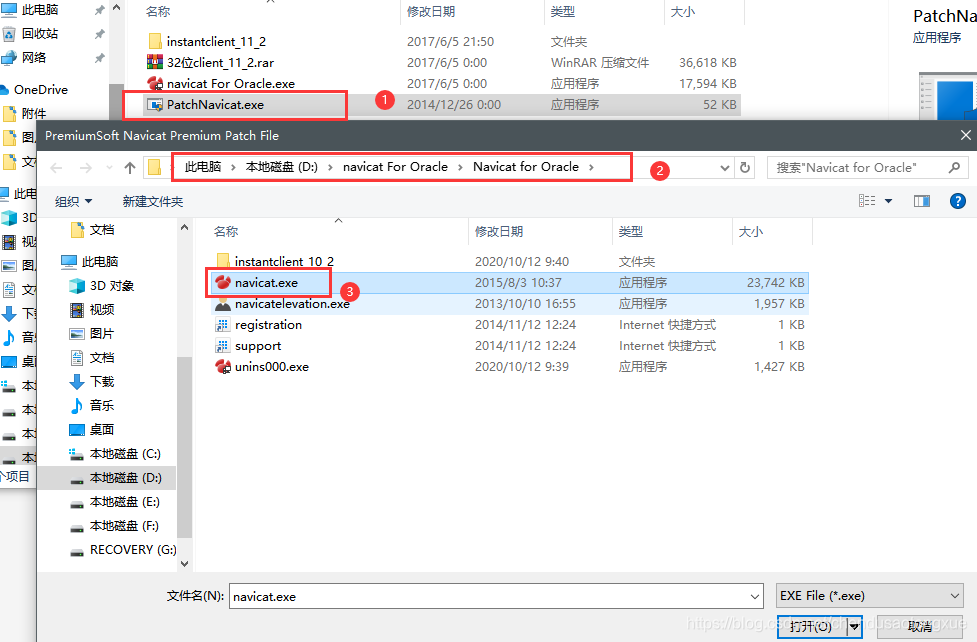Click the view layout icon
The width and height of the screenshot is (977, 642).
click(867, 201)
